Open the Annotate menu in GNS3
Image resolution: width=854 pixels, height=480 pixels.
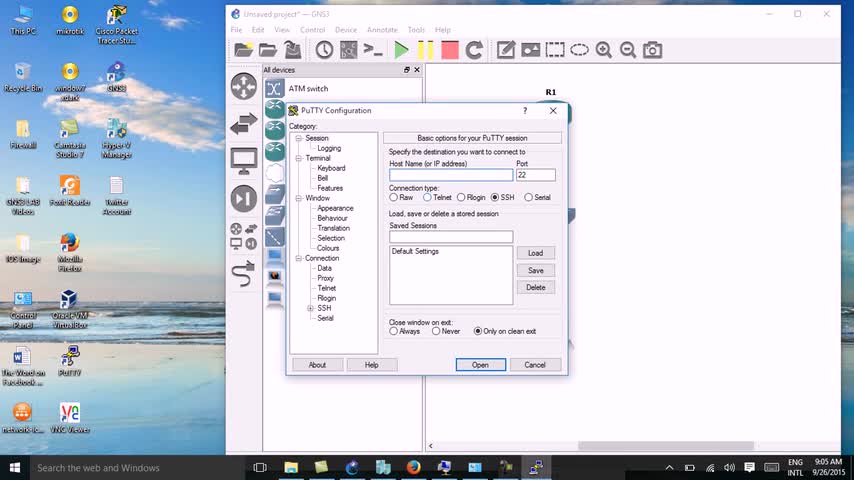point(381,30)
